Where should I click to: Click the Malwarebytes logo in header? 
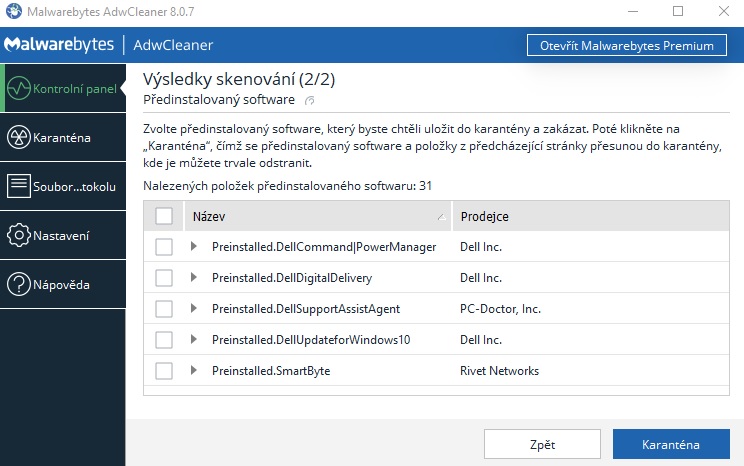coord(59,45)
